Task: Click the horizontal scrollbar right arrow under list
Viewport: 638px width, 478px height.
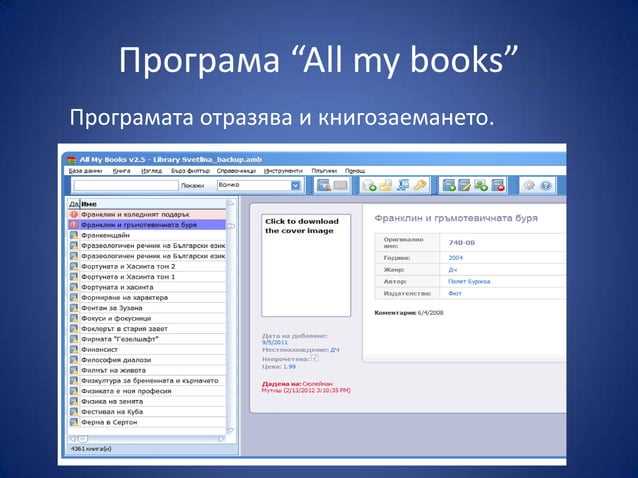Action: tap(222, 439)
